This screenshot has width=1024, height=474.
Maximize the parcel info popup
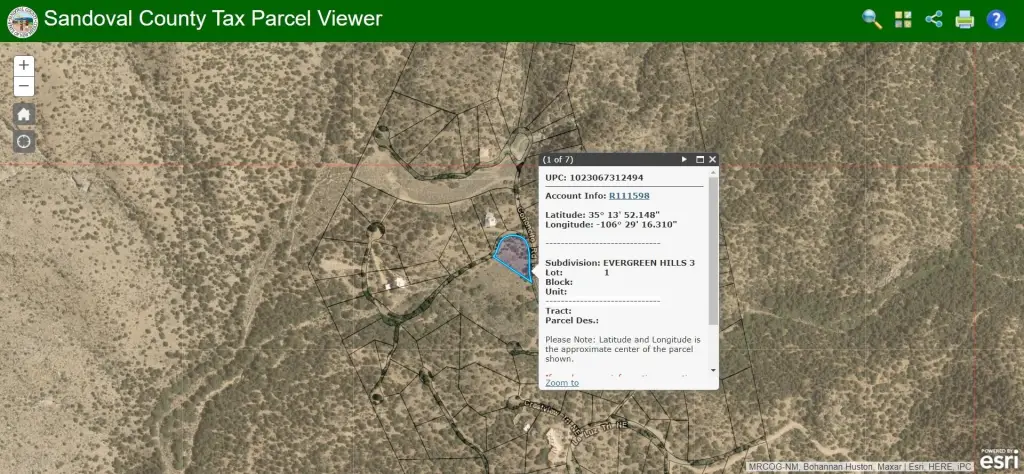click(x=699, y=159)
